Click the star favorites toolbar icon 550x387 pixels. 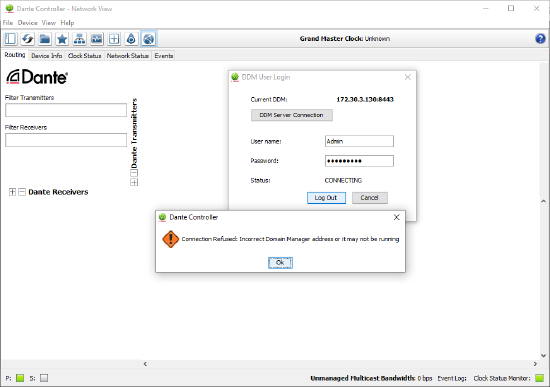[x=62, y=39]
